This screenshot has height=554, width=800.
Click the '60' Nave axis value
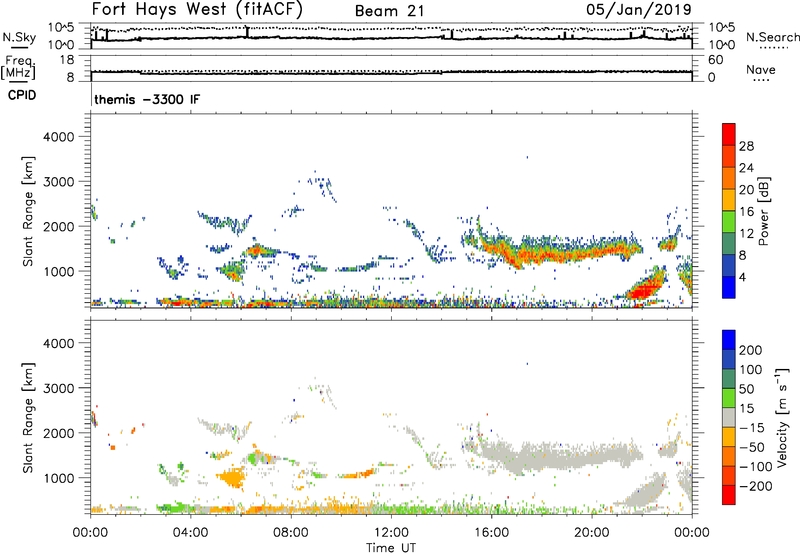715,60
